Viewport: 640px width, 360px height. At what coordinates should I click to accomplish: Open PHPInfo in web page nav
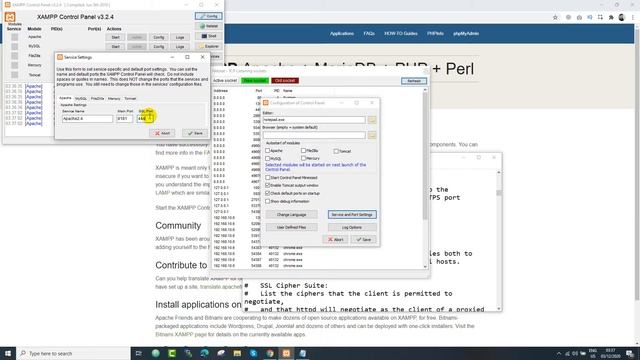pos(435,33)
